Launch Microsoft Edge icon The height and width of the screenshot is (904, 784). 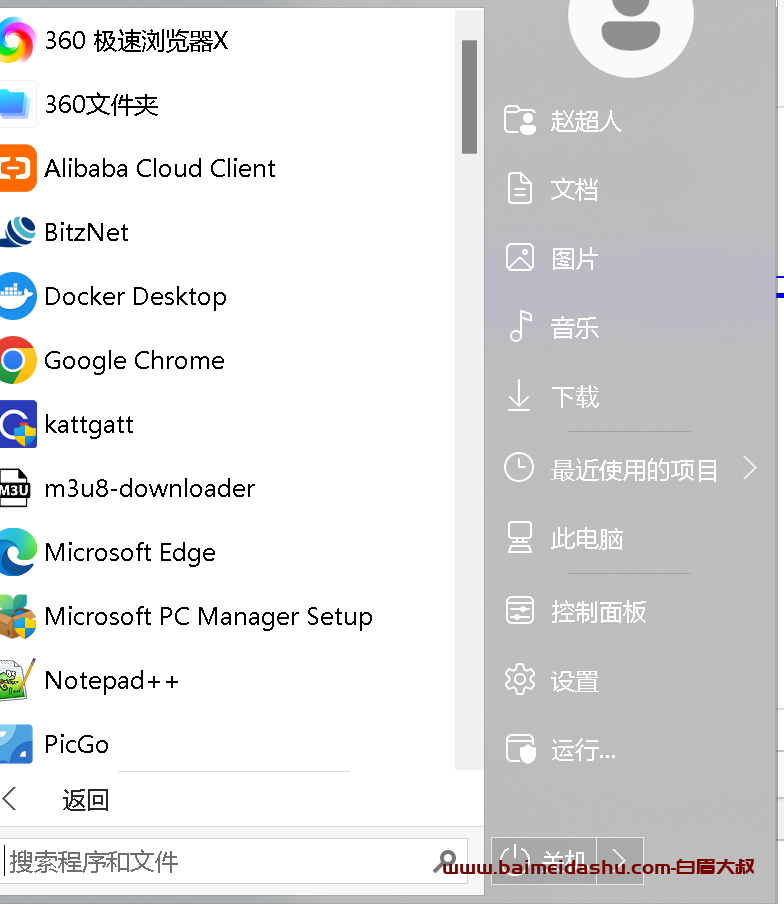pos(17,552)
